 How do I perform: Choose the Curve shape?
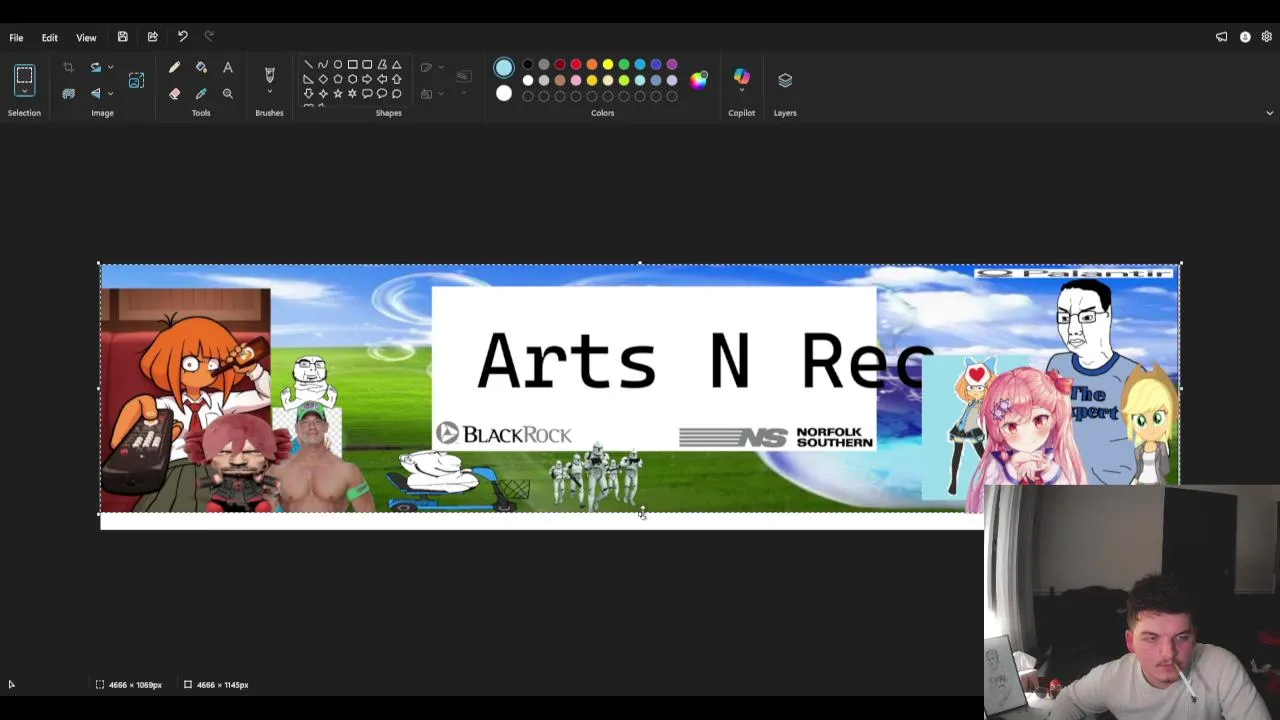323,64
